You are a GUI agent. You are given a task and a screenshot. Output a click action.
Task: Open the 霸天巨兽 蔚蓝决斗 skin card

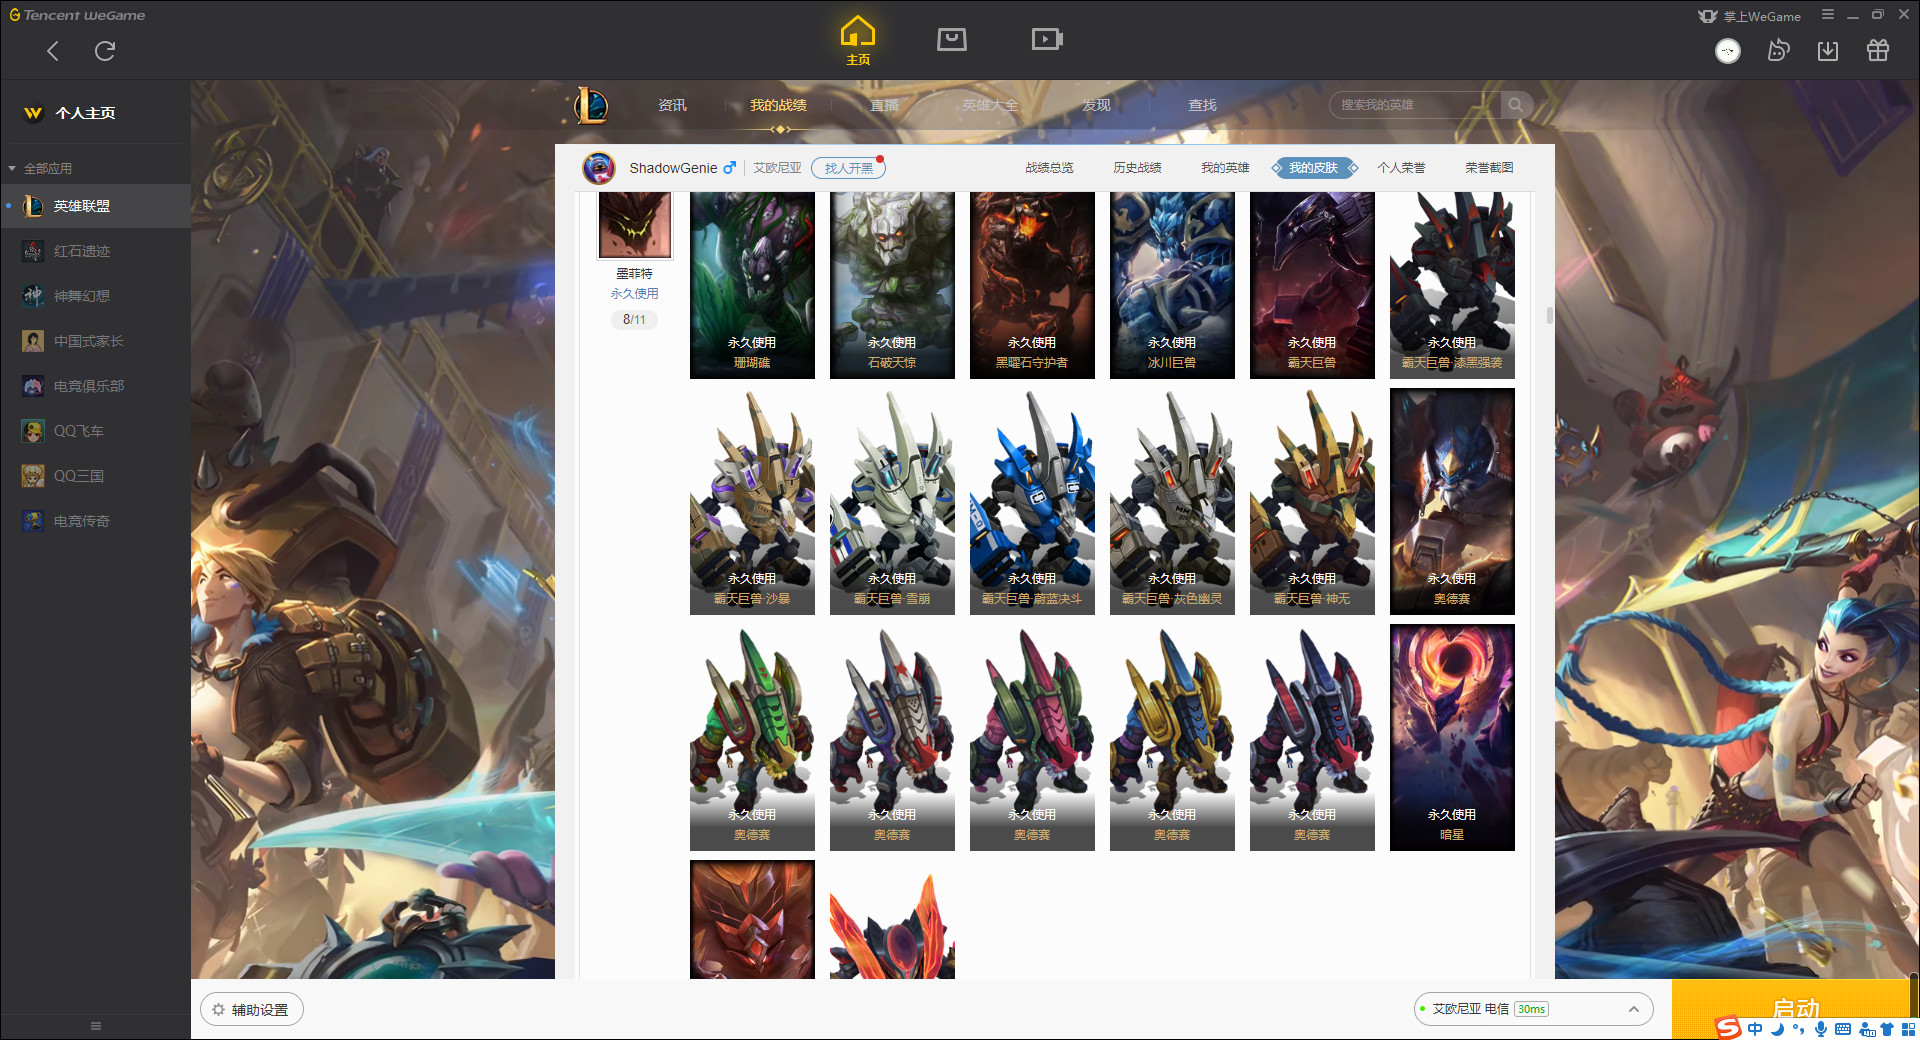pos(1032,502)
